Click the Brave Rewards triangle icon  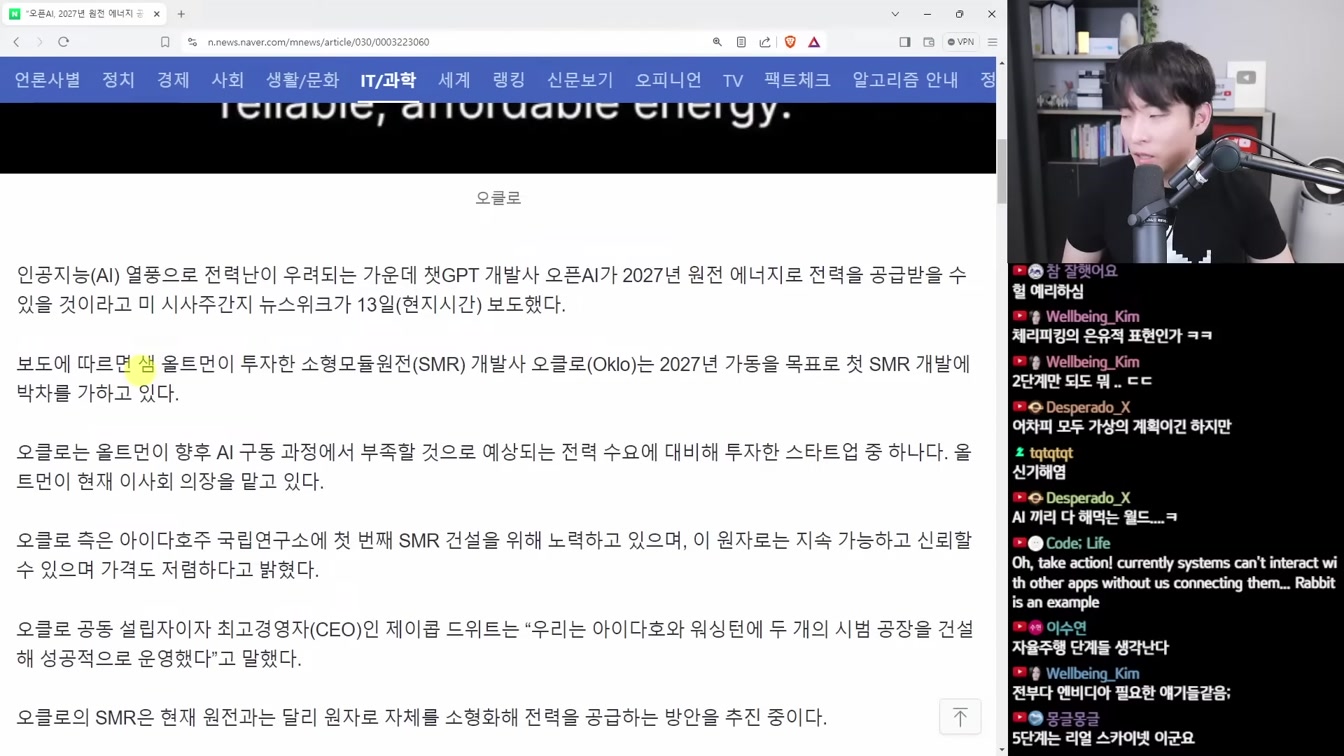(x=814, y=42)
